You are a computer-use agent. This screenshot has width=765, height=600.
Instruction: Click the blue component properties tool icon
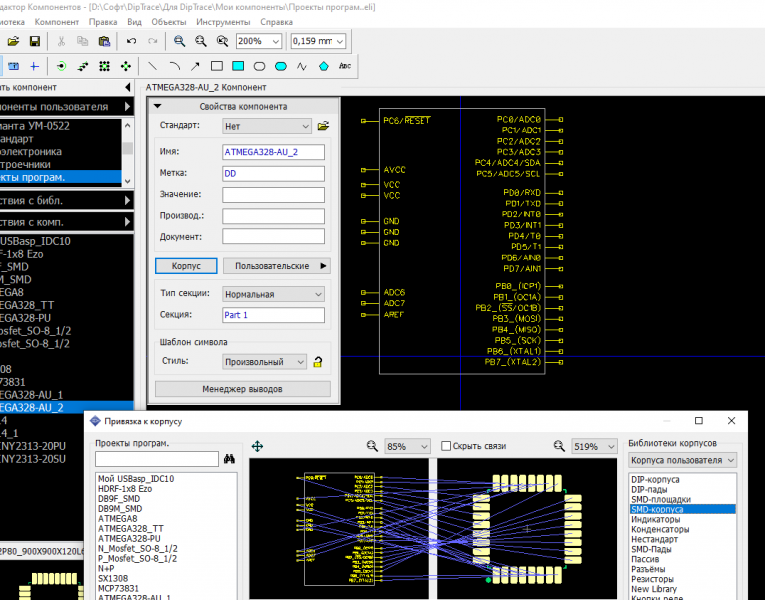point(13,66)
